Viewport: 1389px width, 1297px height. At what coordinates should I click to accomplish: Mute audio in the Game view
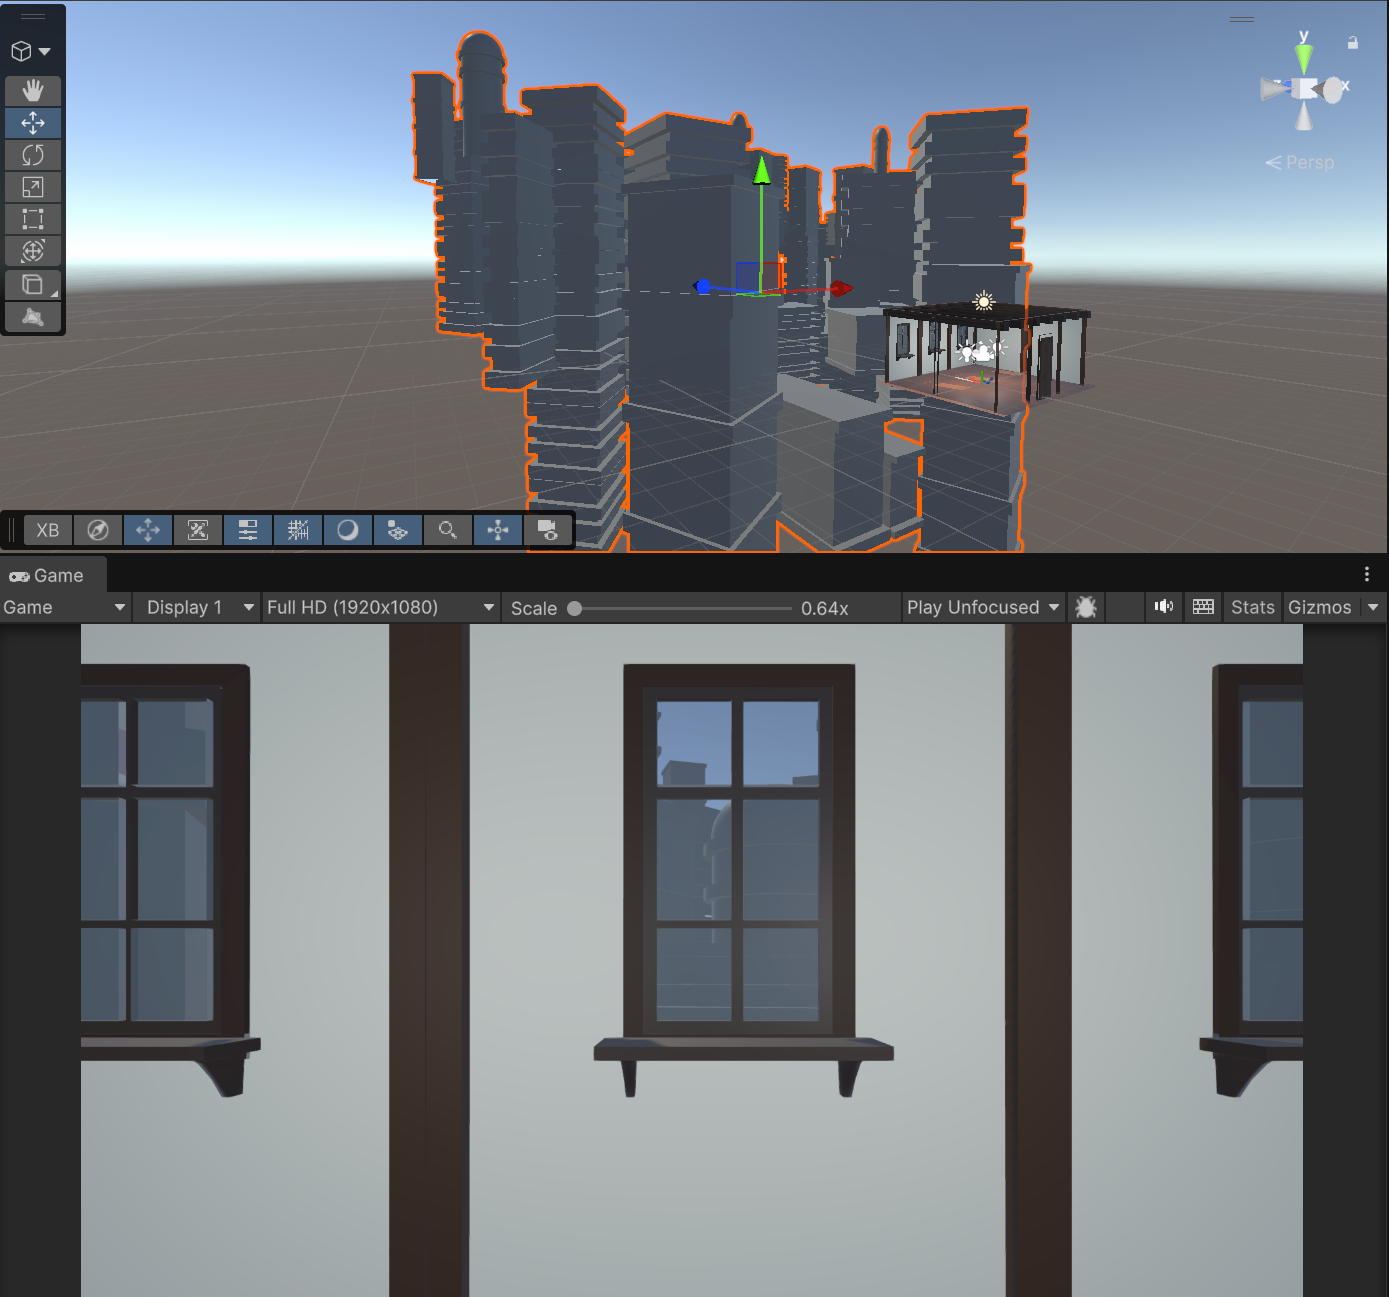(x=1164, y=607)
